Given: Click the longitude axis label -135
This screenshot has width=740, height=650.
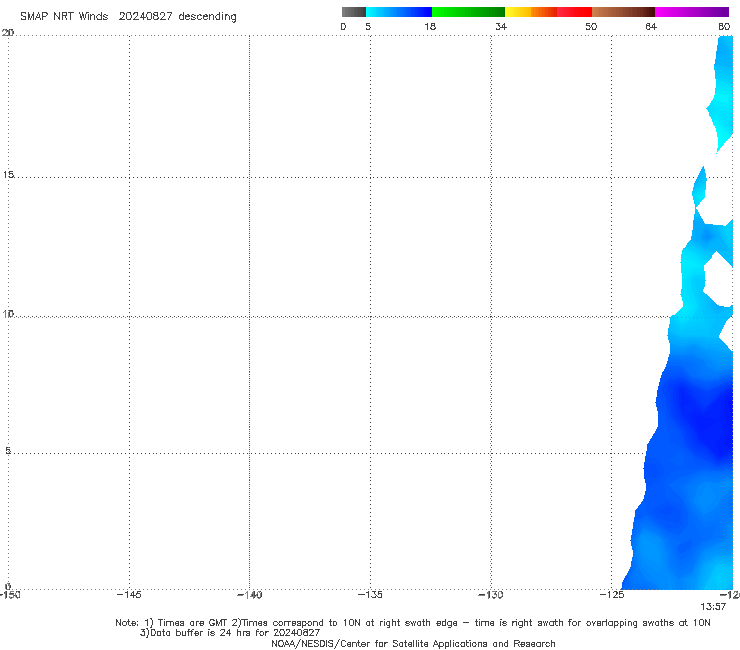Looking at the screenshot, I should coord(370,595).
